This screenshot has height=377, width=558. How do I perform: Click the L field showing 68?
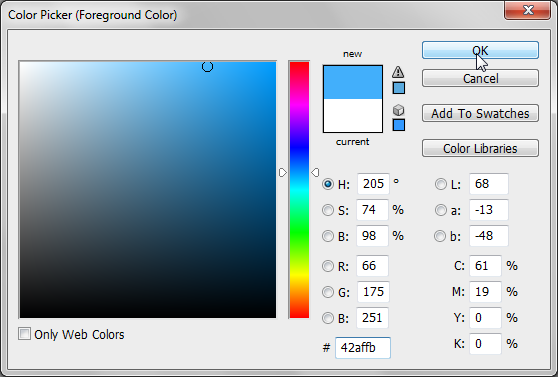click(489, 184)
